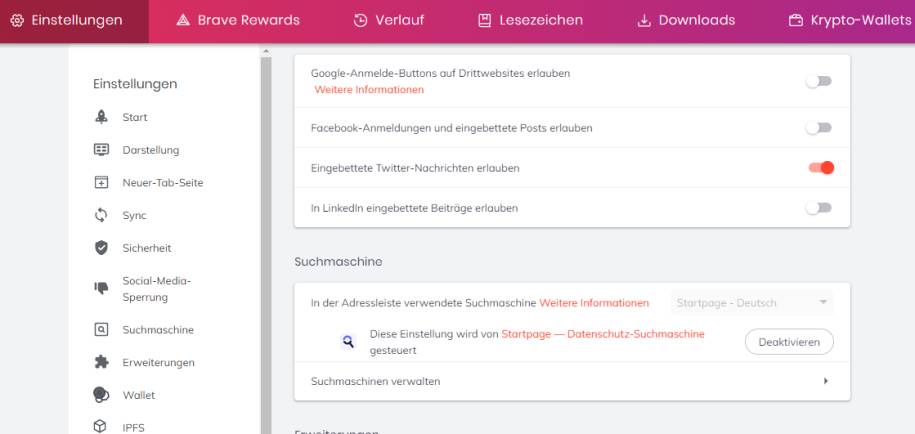Enable LinkedIn eingebettete Beiträge toggle
The image size is (915, 434).
(819, 208)
